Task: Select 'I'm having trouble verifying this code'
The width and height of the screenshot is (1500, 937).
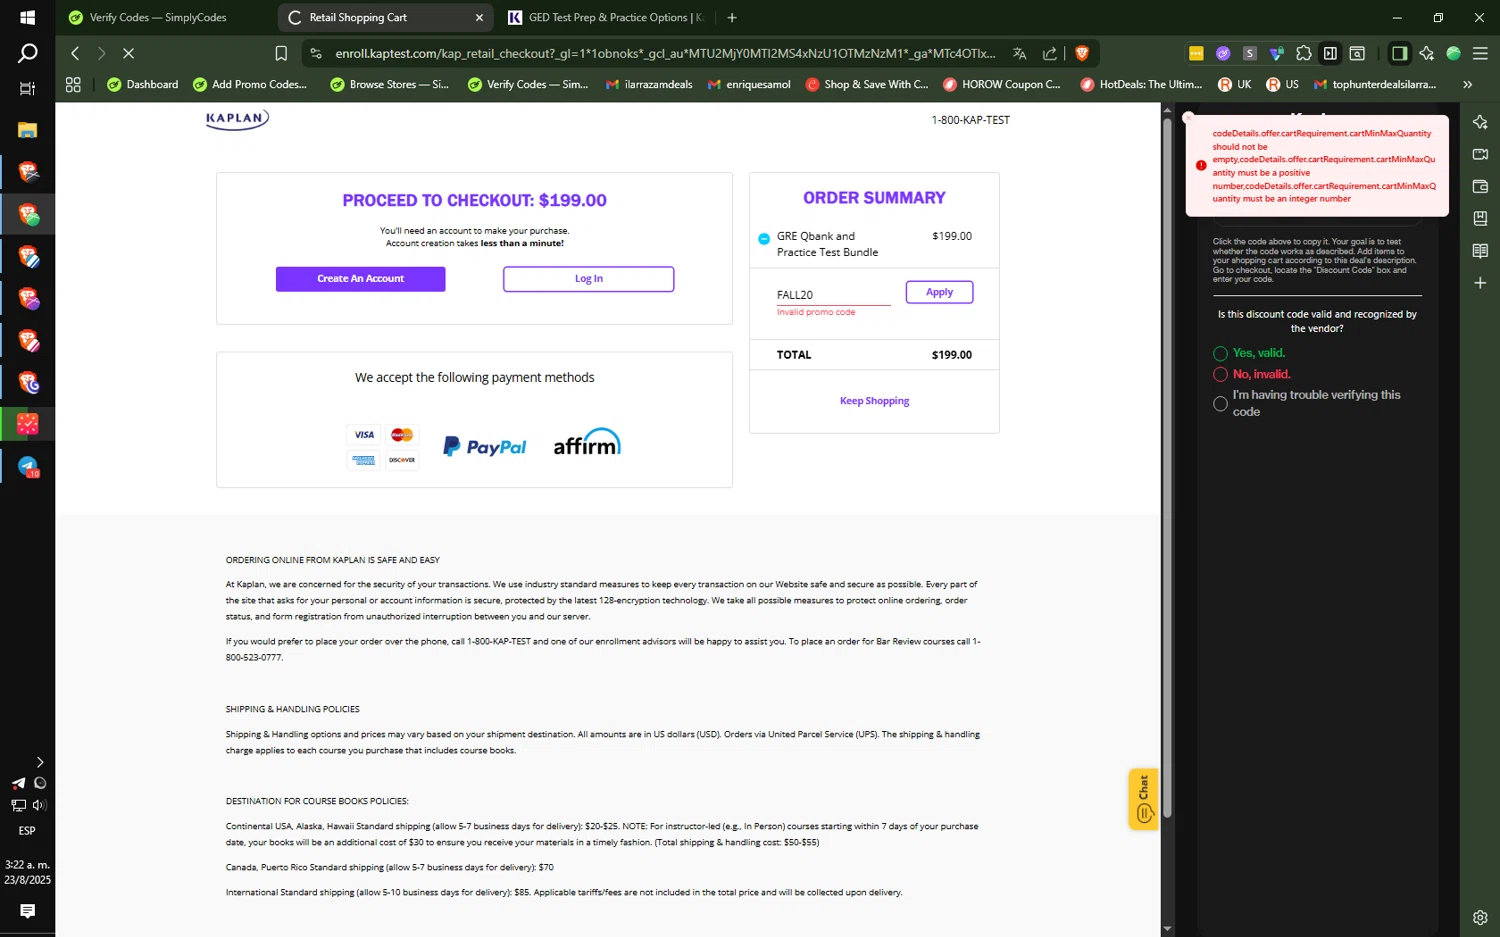Action: coord(1220,404)
